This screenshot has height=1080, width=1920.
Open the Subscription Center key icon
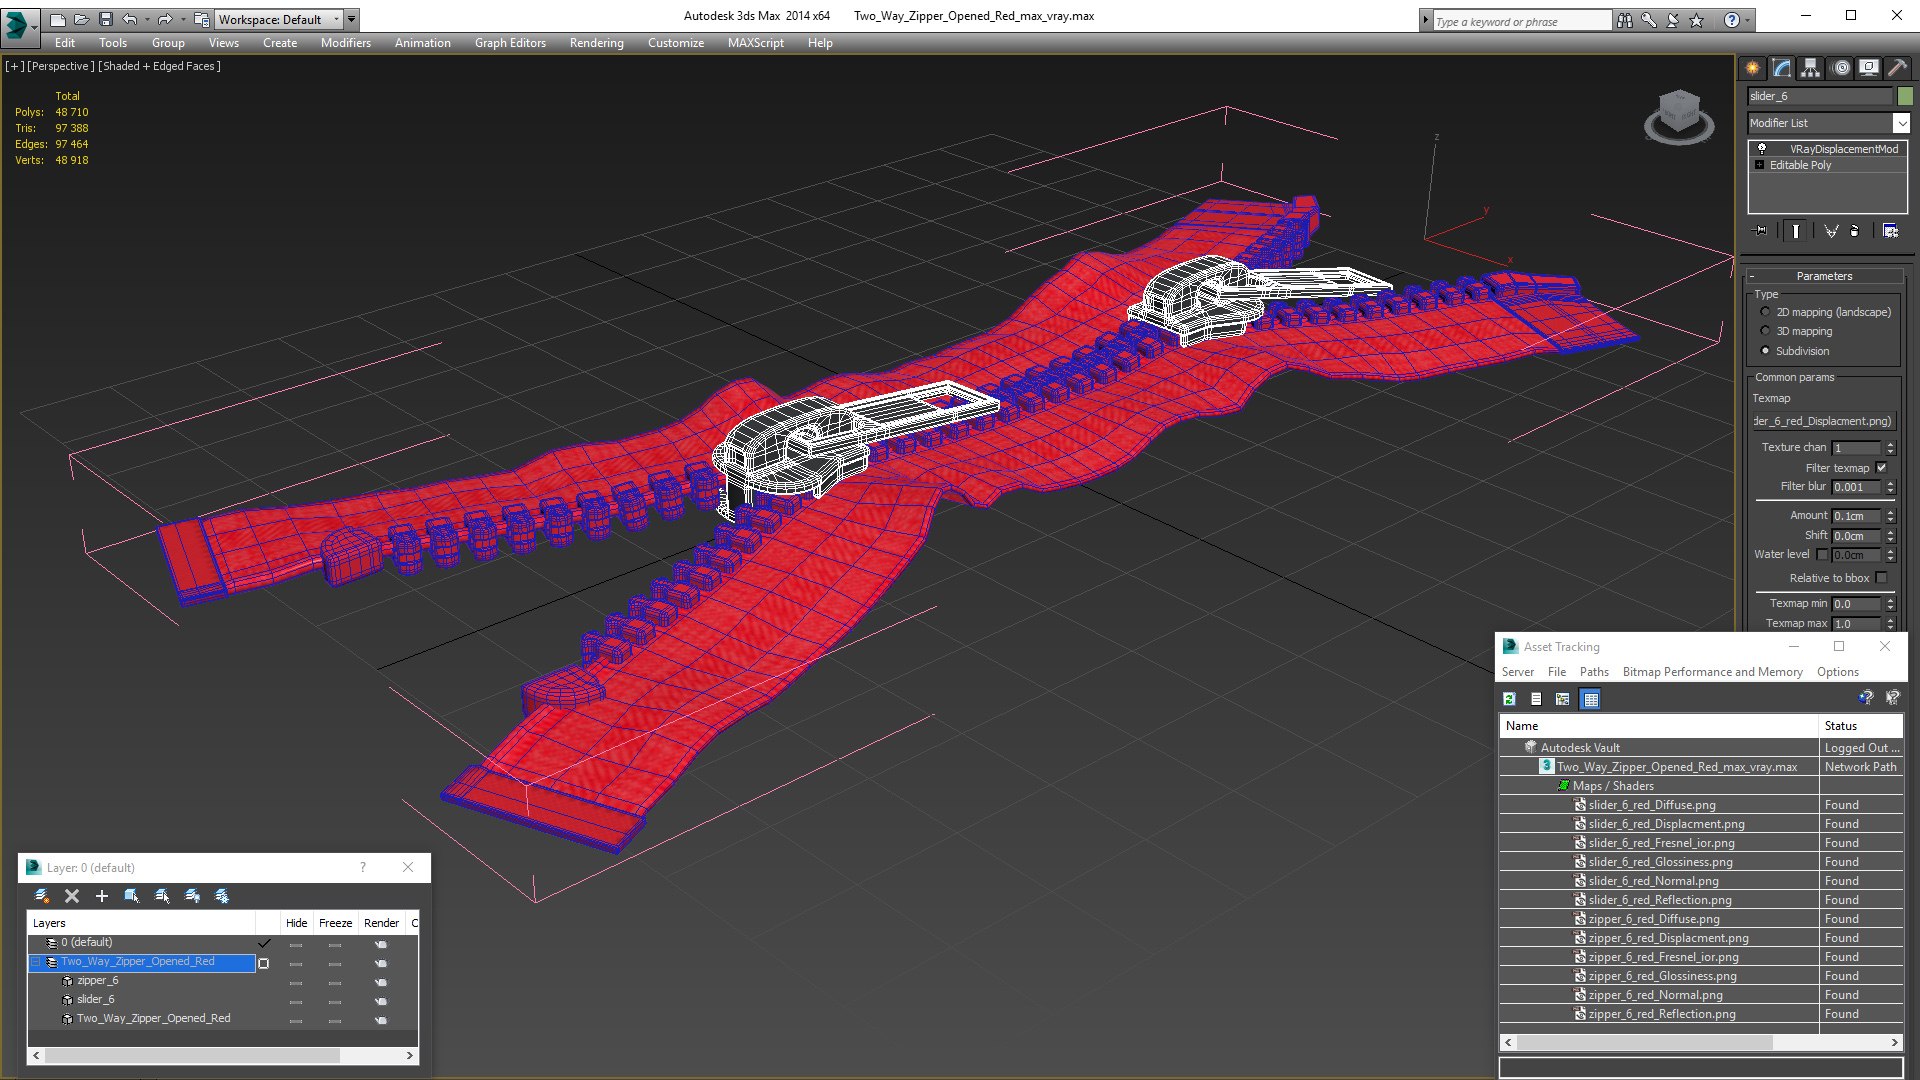(1648, 20)
